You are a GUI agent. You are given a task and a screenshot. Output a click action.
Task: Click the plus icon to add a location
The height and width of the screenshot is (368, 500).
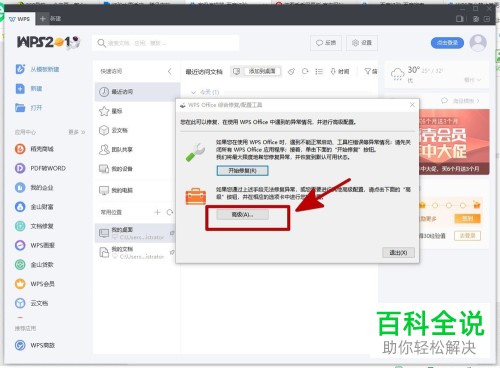point(157,212)
